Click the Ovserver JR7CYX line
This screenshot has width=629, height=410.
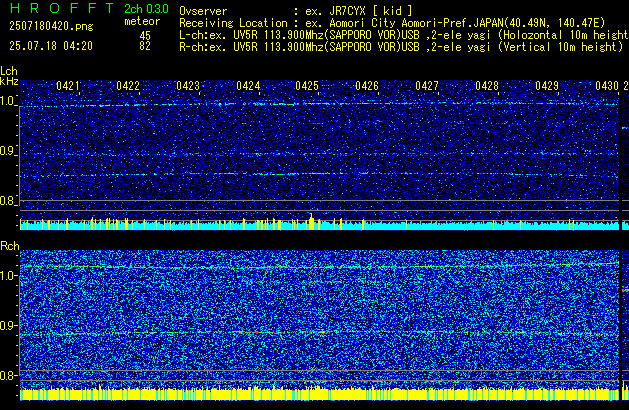[296, 11]
